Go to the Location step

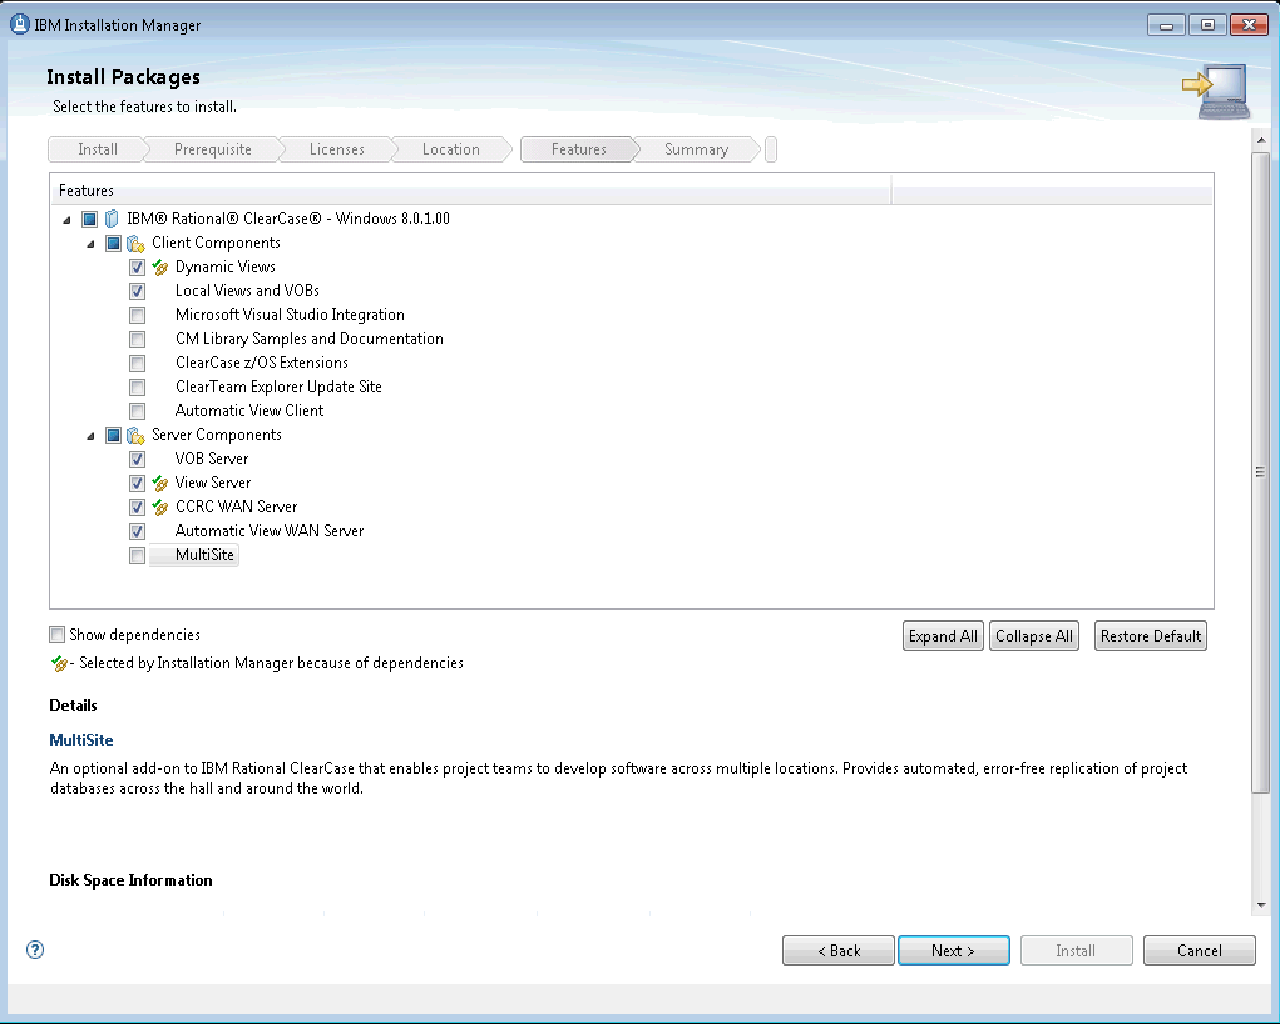[x=451, y=149]
